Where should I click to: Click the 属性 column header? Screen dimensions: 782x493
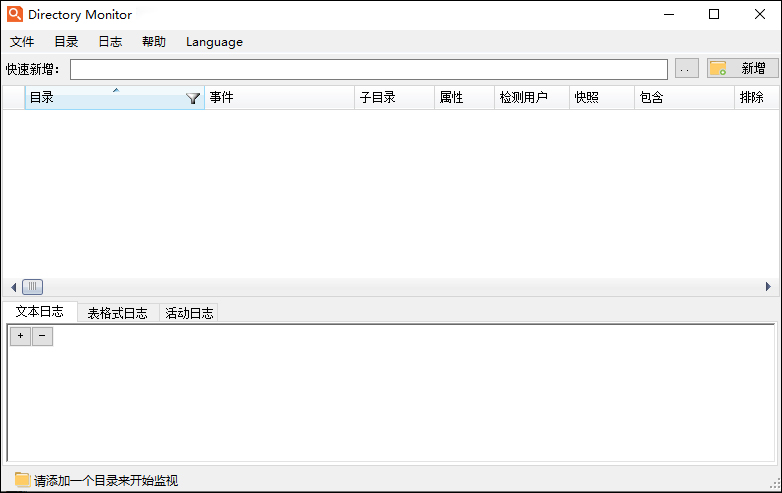click(464, 97)
